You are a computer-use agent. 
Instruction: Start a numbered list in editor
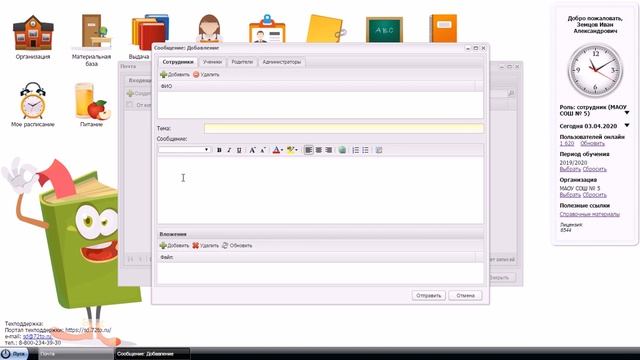coord(356,150)
